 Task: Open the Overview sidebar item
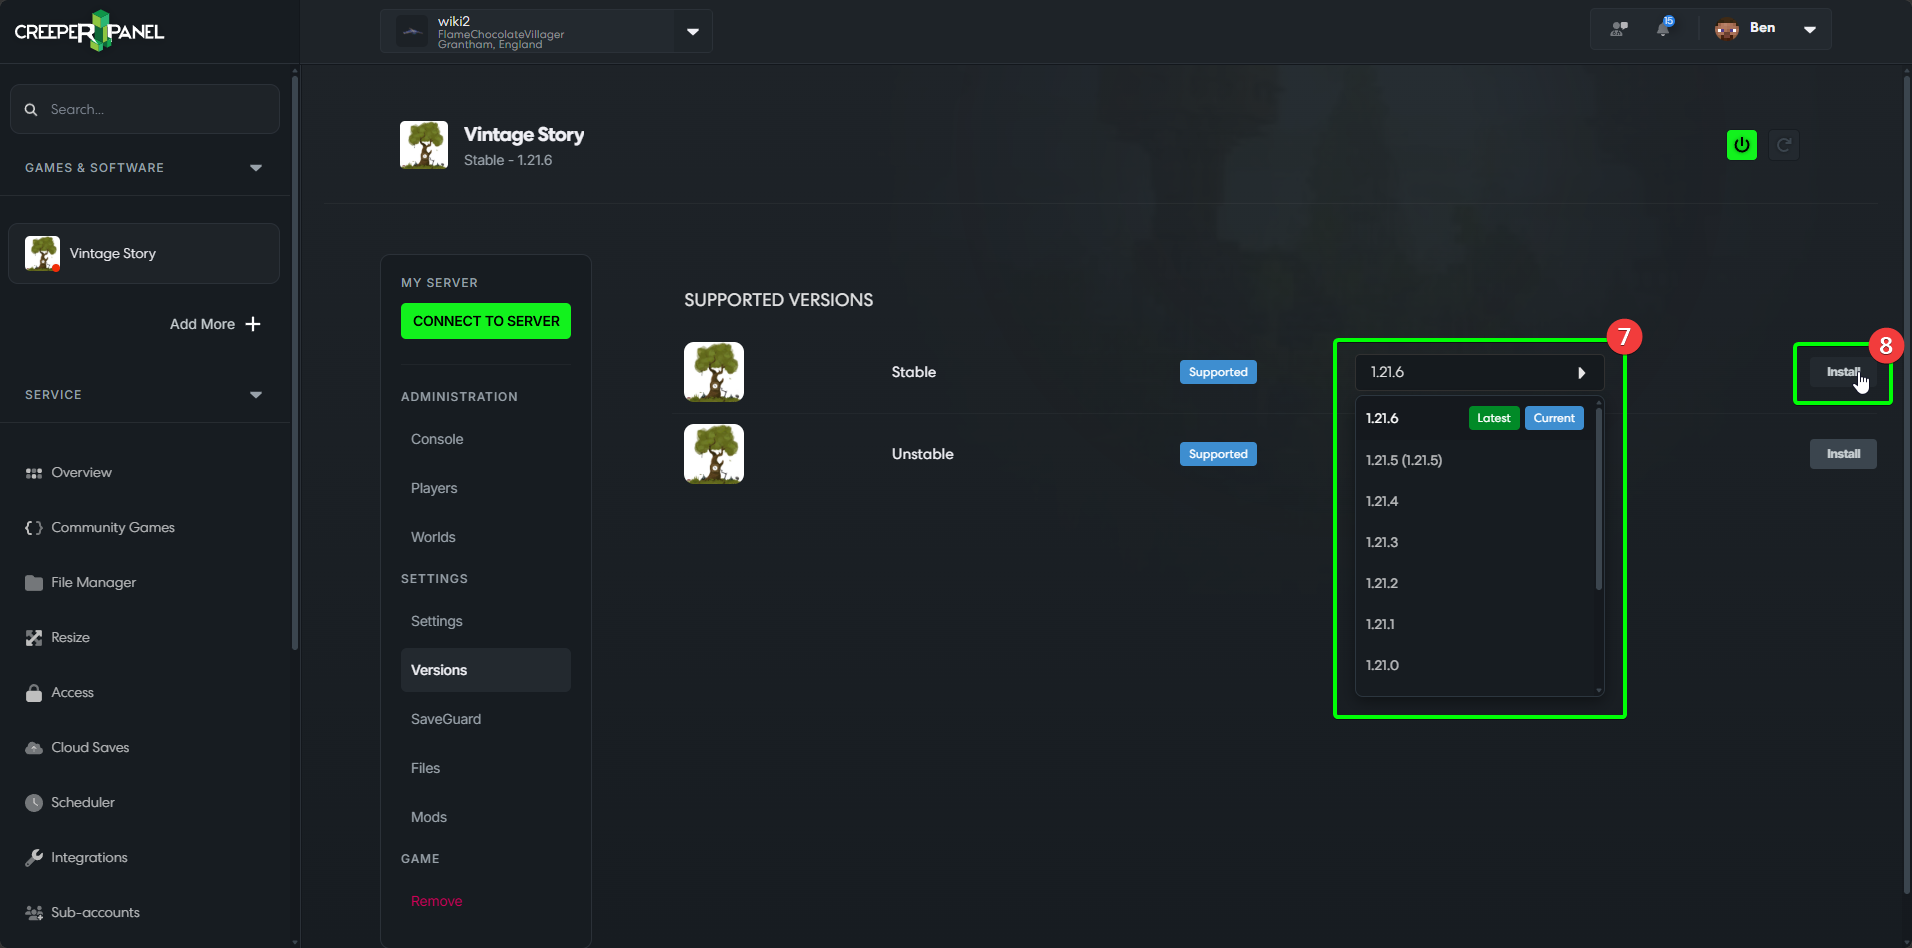(x=81, y=472)
